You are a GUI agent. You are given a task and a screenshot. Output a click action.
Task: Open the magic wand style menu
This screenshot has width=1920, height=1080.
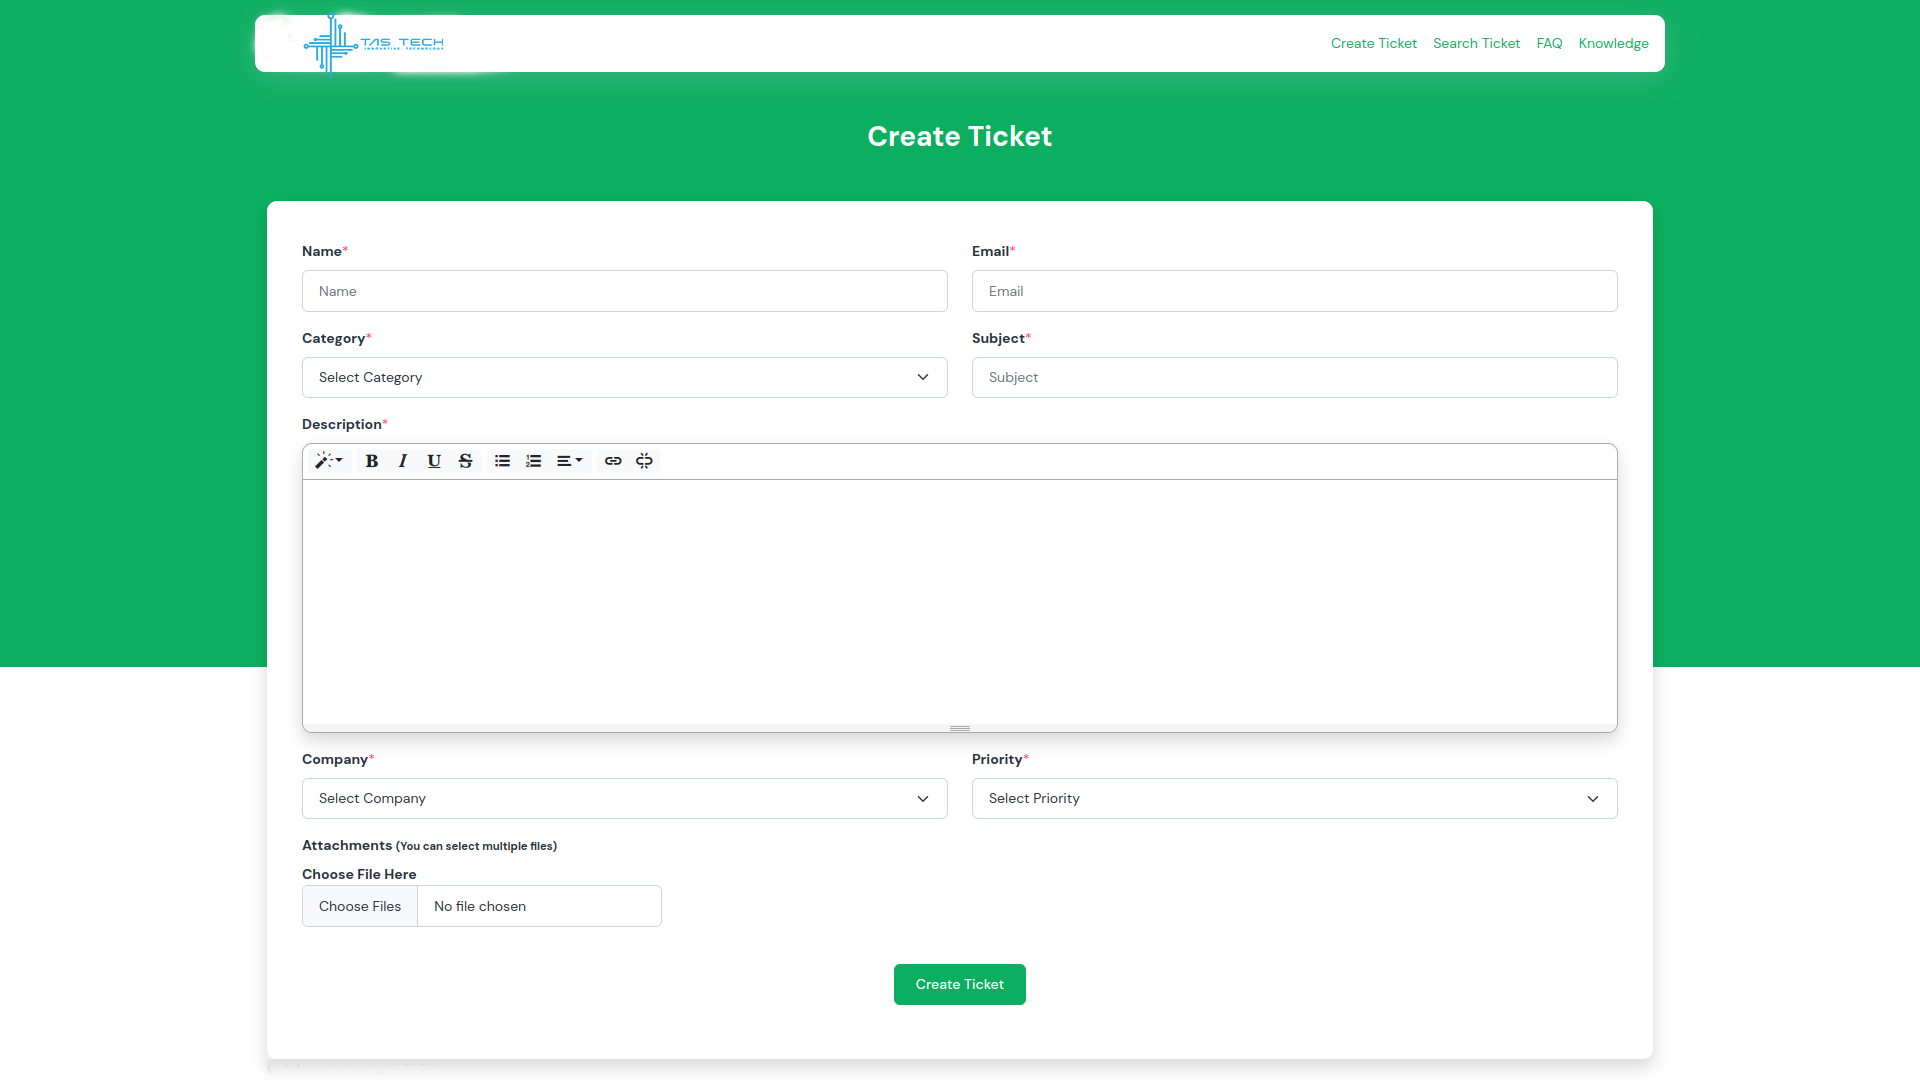[328, 461]
